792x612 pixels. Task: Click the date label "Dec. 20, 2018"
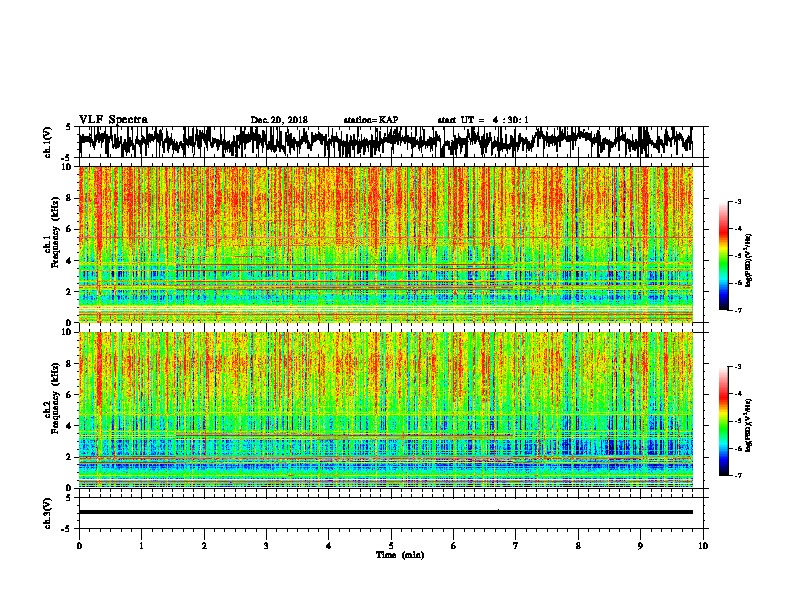(x=279, y=120)
